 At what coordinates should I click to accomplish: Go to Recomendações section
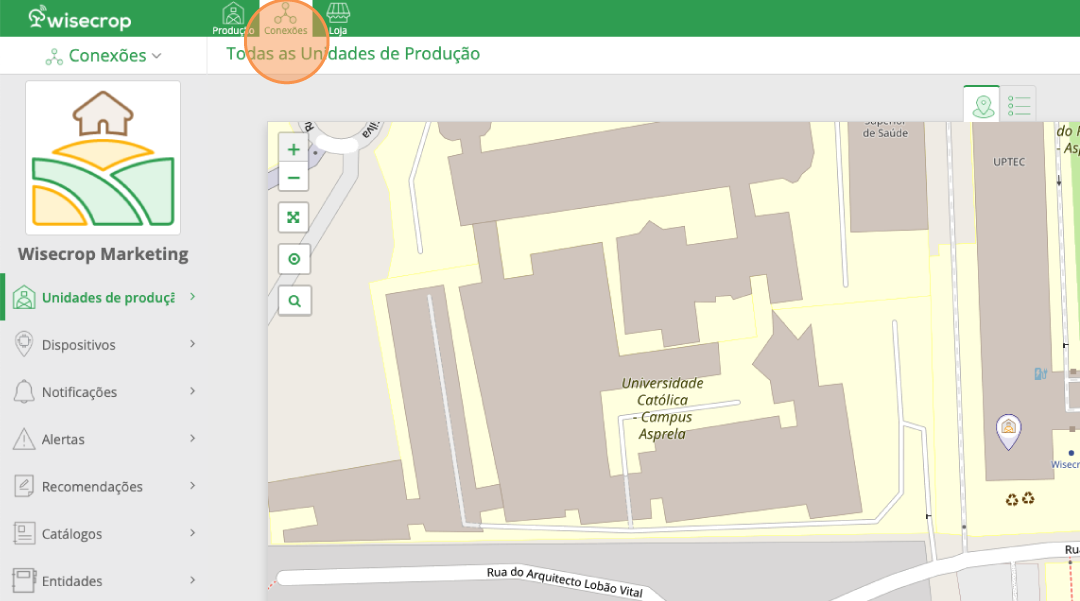point(92,486)
